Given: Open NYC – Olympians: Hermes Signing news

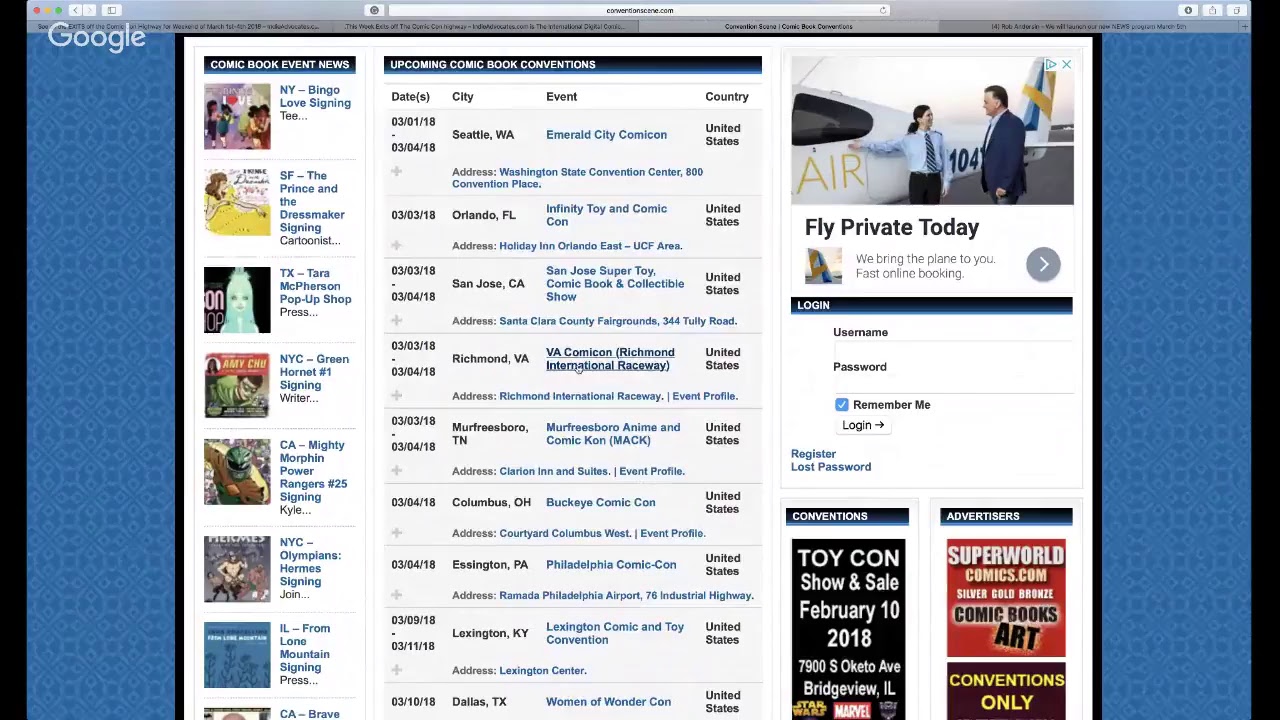Looking at the screenshot, I should [310, 562].
